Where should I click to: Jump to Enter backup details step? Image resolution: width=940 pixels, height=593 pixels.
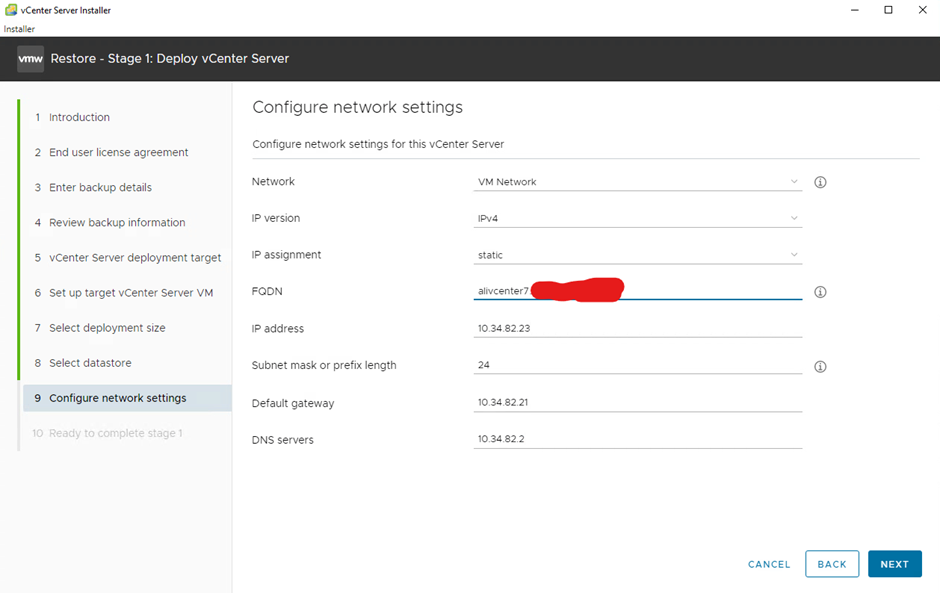click(x=100, y=187)
